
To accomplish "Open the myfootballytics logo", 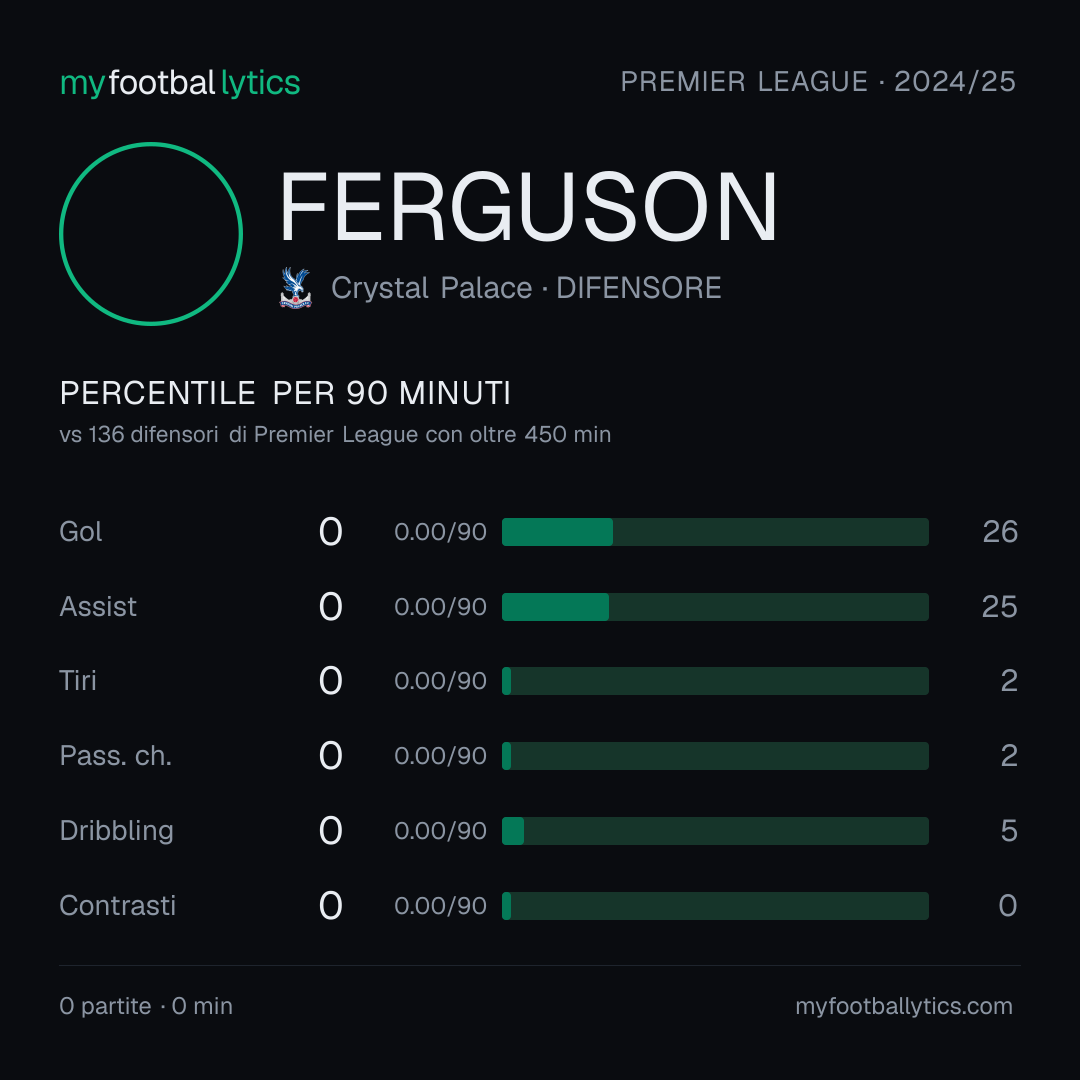I will coord(180,83).
